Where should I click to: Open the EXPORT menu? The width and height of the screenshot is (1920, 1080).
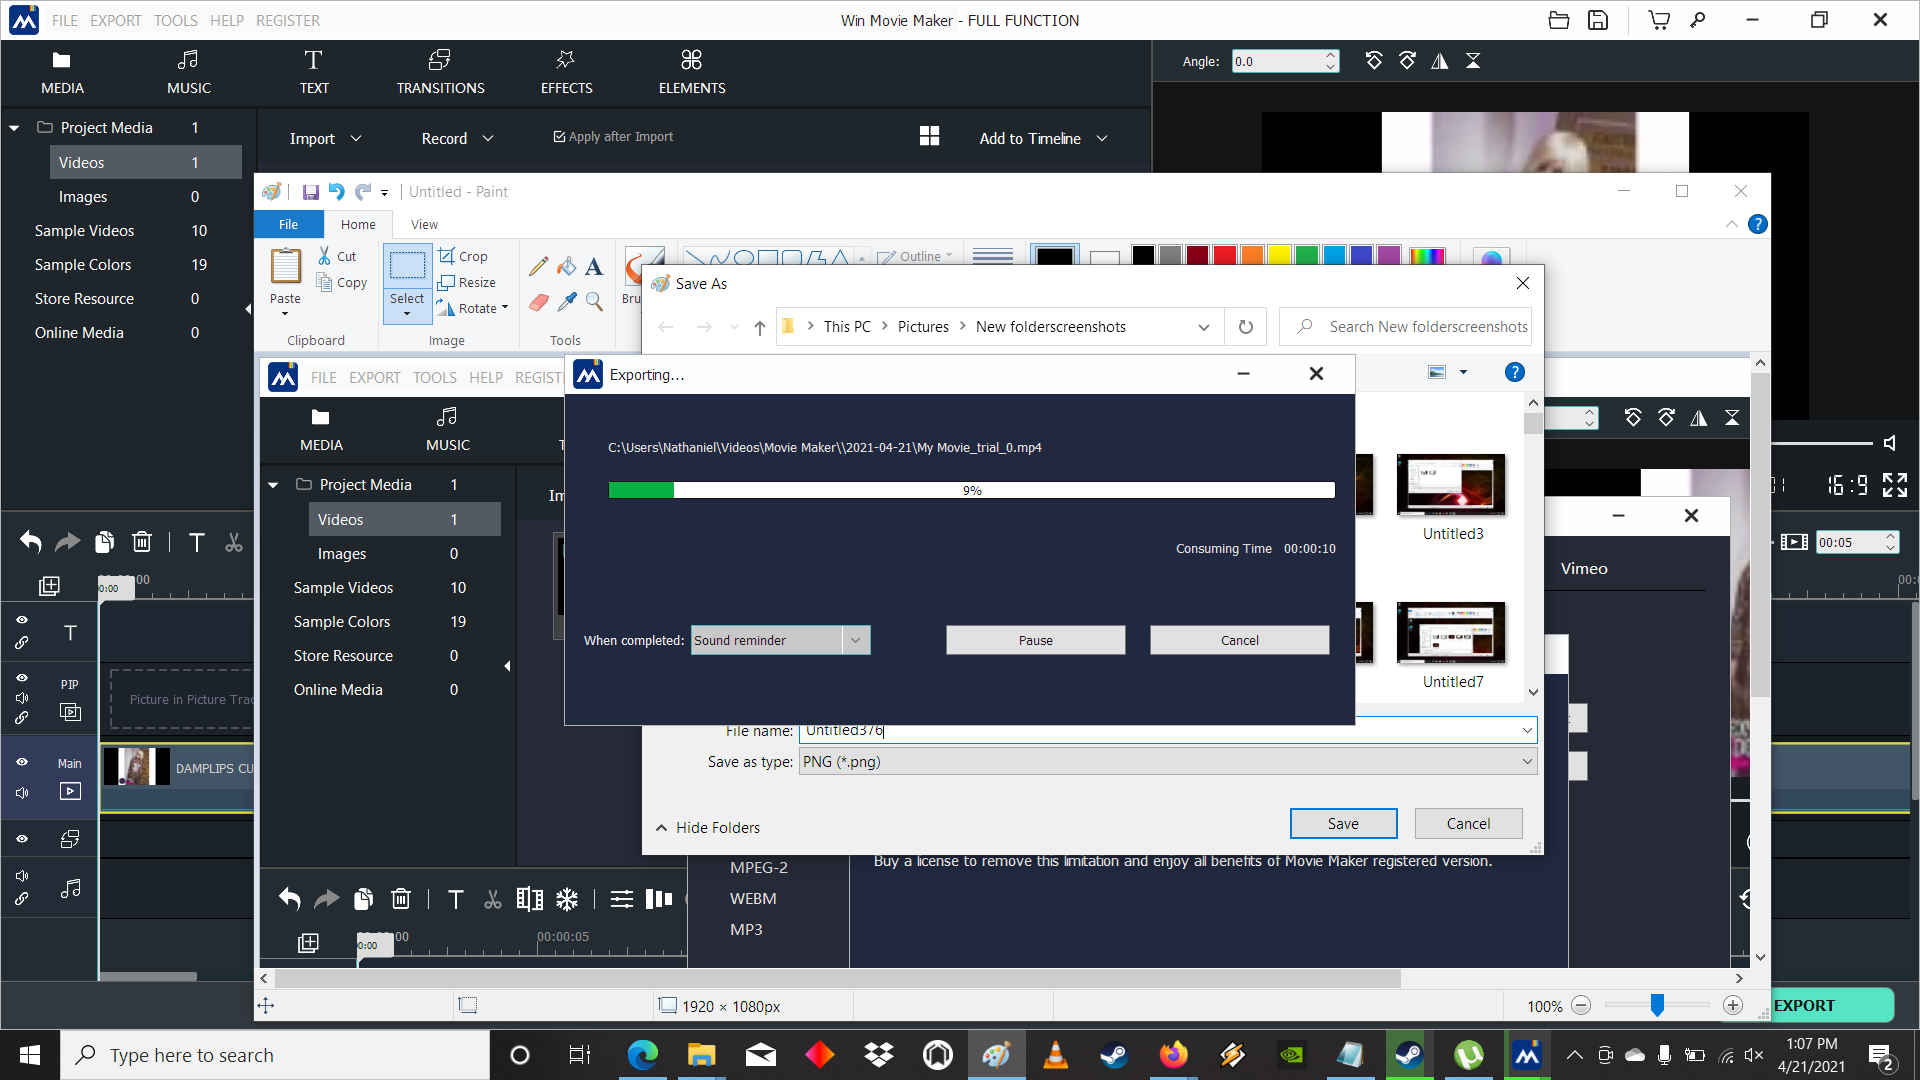(116, 20)
